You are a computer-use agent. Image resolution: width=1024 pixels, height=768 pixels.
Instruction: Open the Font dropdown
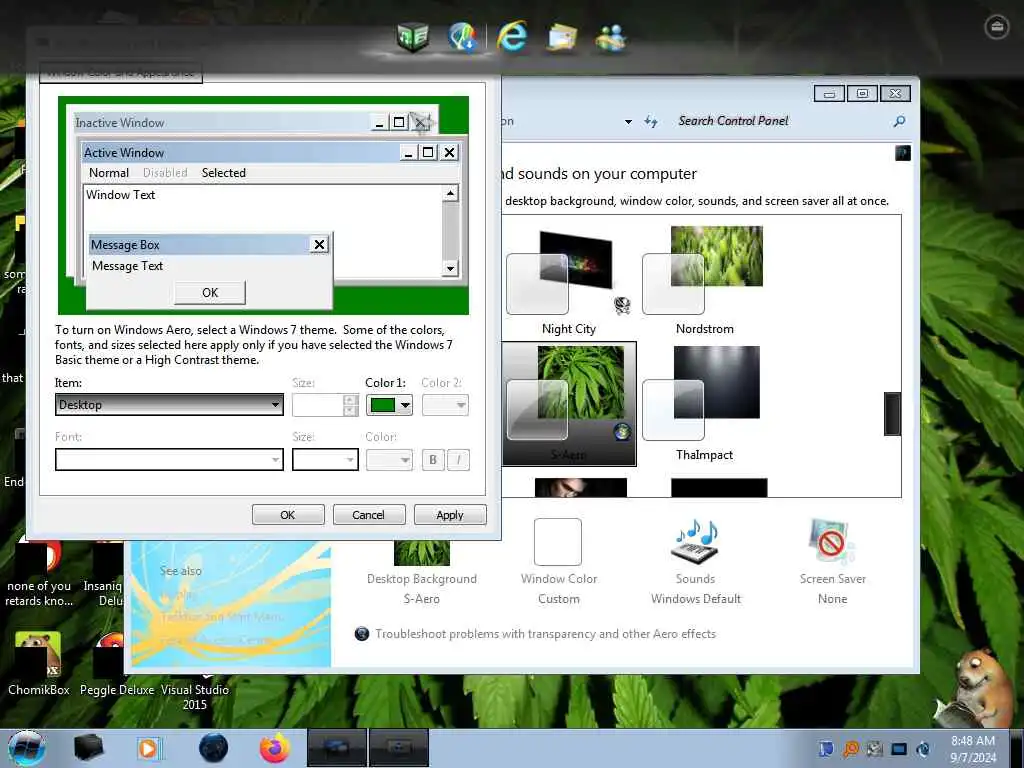[x=169, y=460]
